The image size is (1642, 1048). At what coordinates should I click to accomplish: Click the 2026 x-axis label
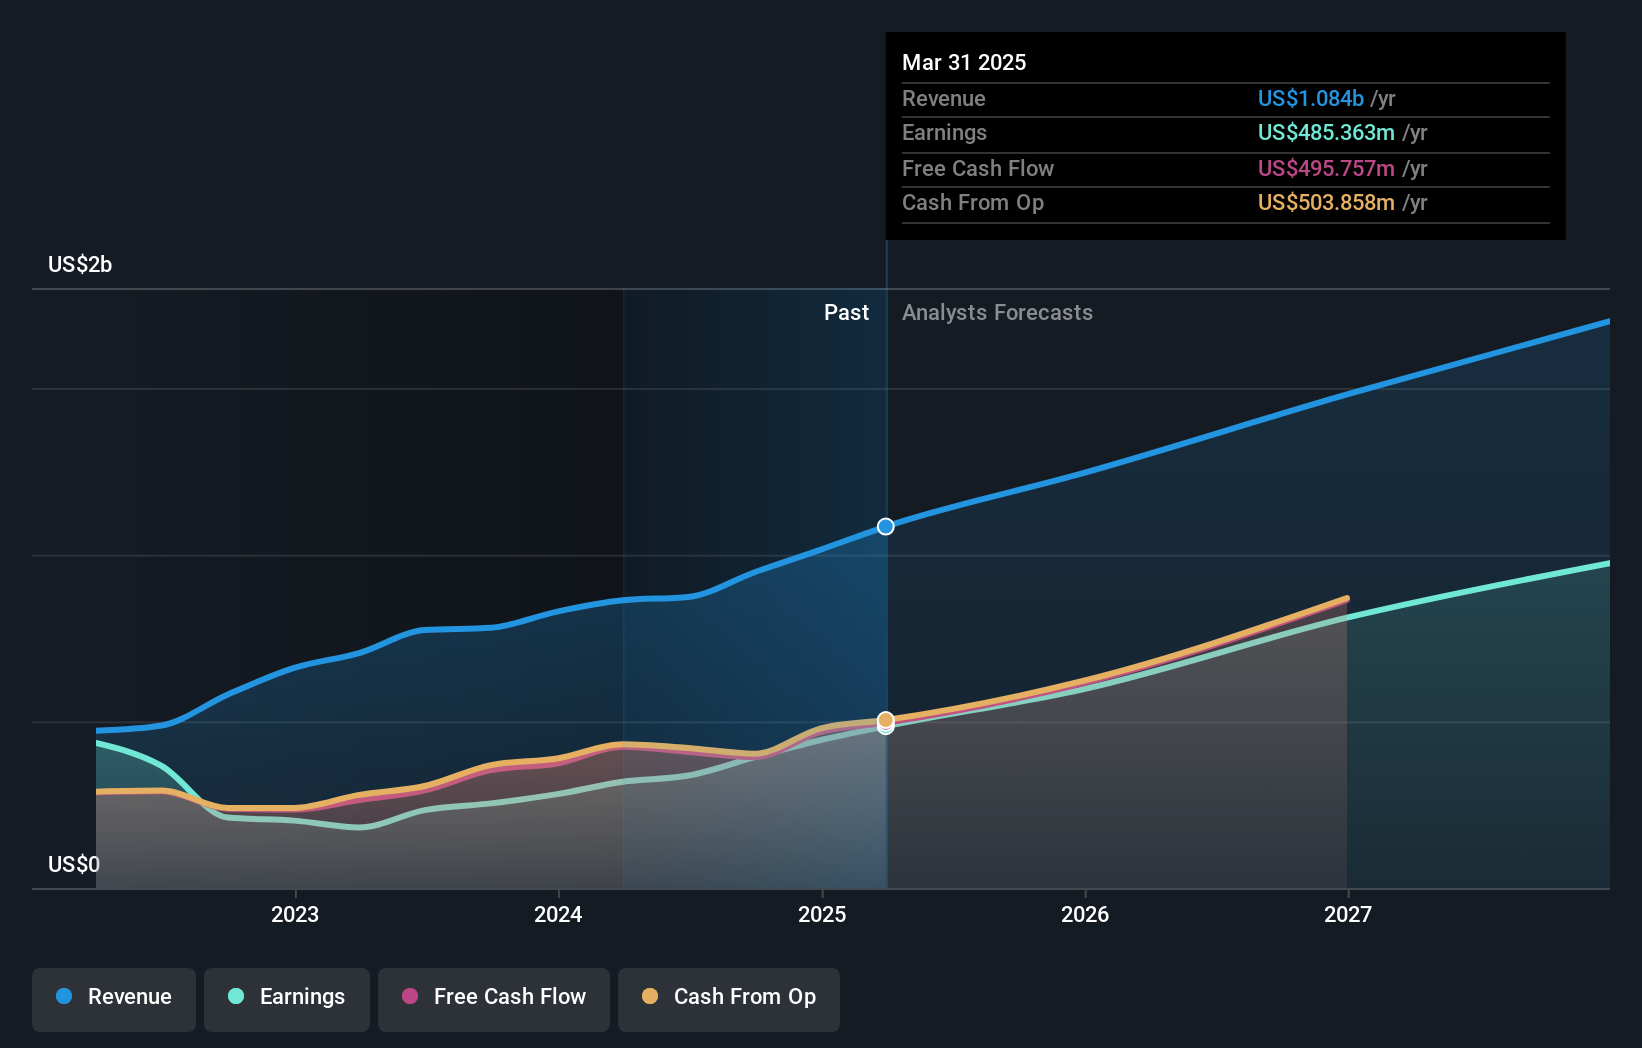click(1085, 914)
